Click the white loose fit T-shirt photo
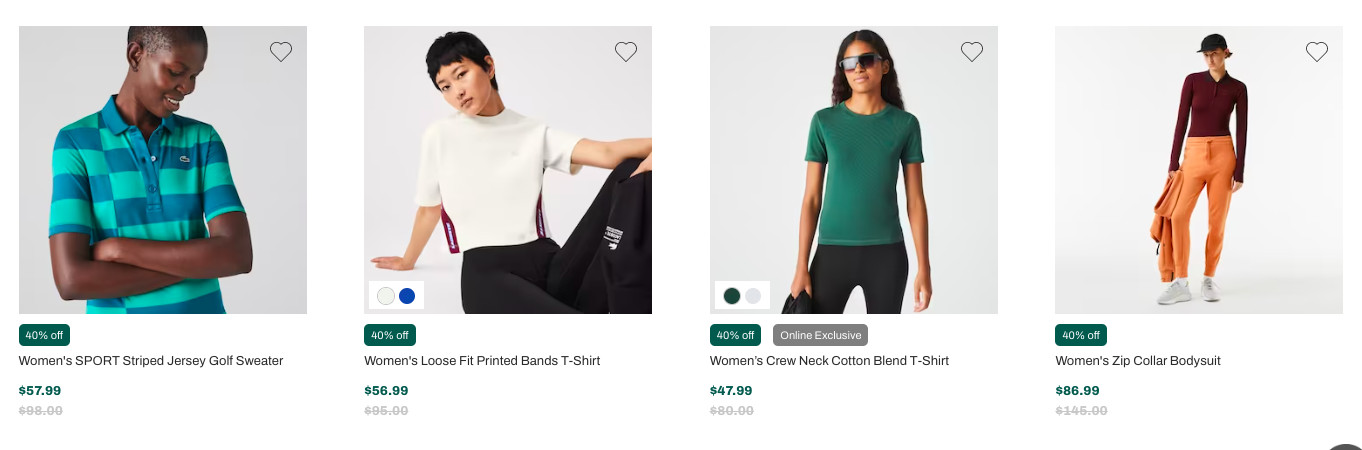1362x450 pixels. [x=508, y=170]
